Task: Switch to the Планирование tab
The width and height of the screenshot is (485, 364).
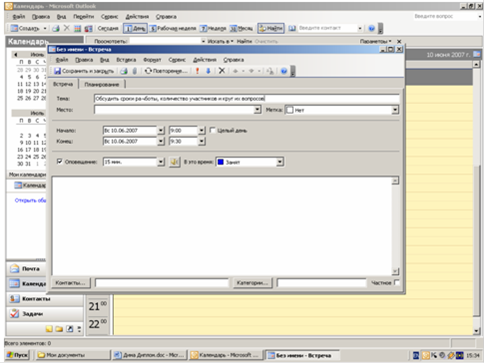Action: tap(102, 85)
